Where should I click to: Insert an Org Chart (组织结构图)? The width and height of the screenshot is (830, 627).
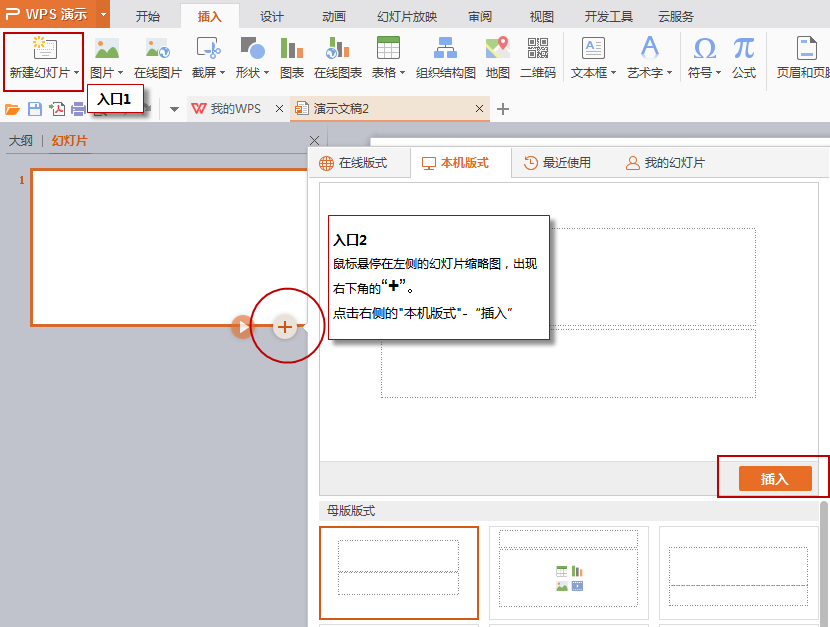point(446,58)
